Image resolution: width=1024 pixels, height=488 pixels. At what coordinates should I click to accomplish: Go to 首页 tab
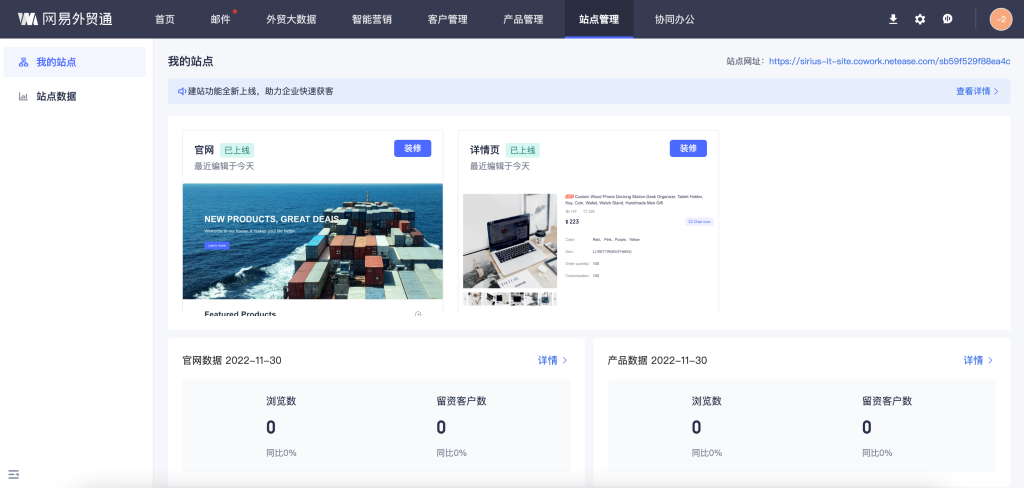click(165, 19)
